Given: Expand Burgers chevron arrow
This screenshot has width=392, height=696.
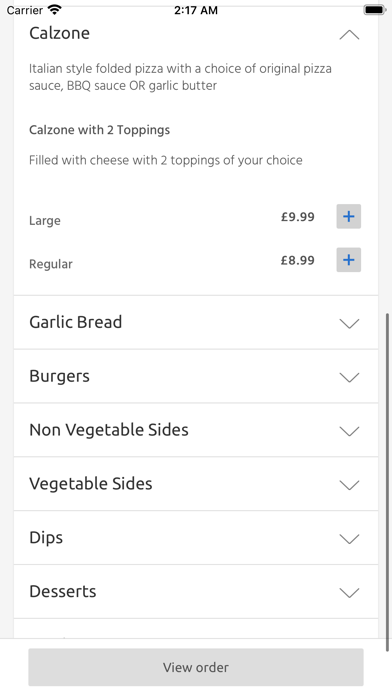Looking at the screenshot, I should tap(349, 377).
